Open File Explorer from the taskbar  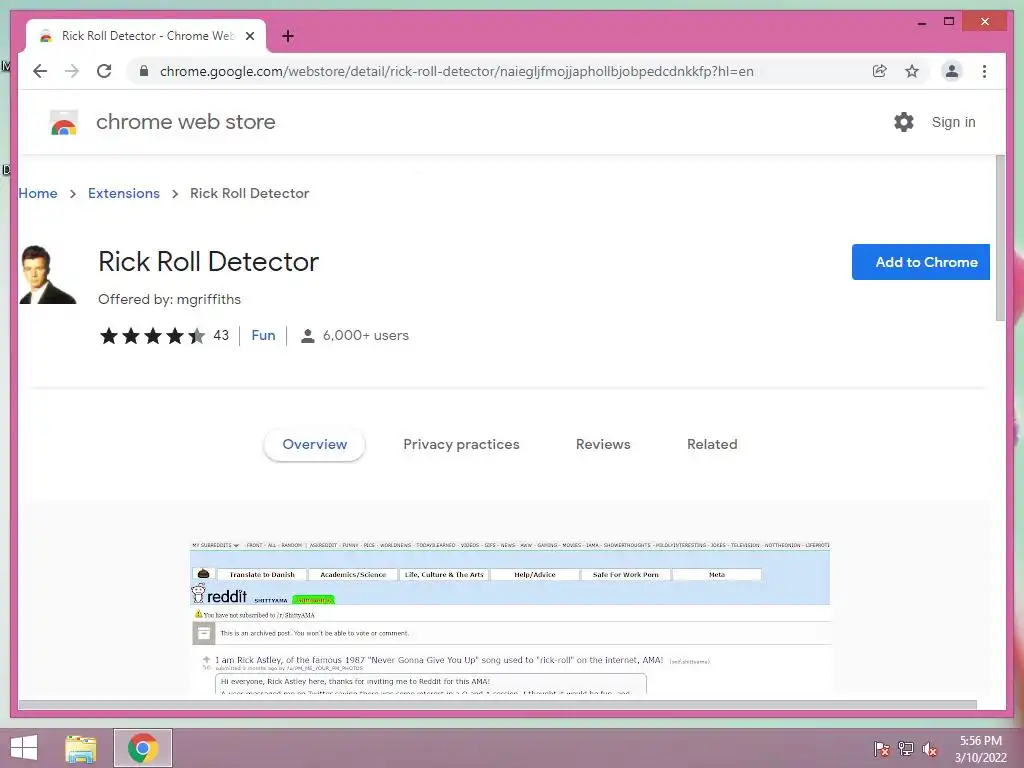tap(81, 748)
